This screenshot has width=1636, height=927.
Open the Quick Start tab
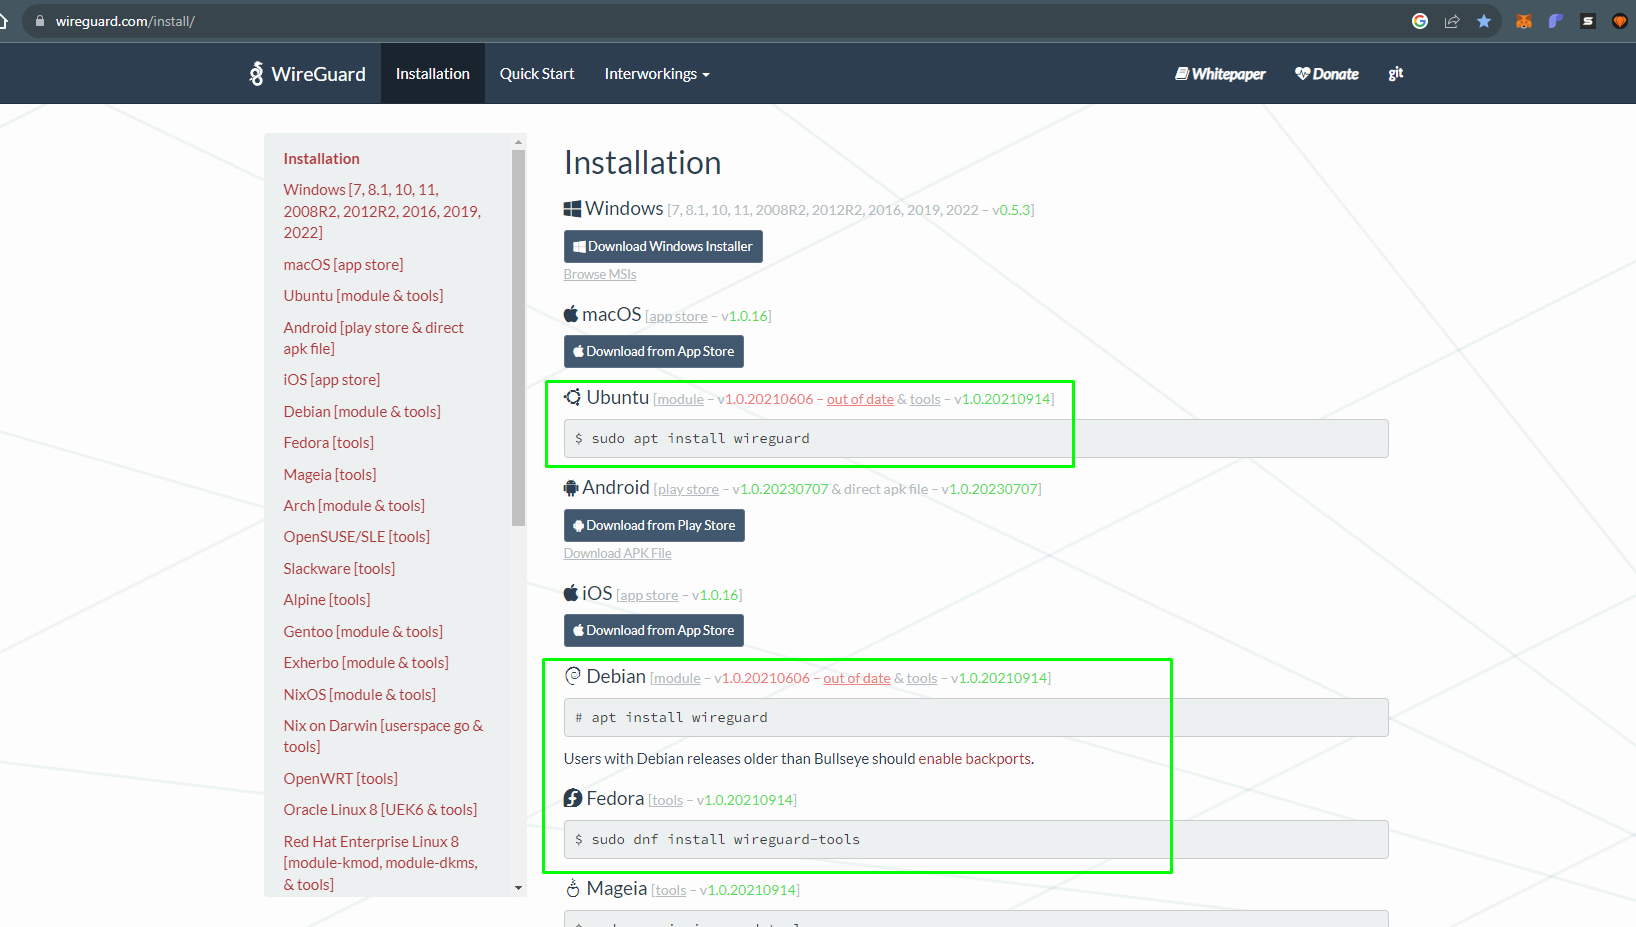537,74
